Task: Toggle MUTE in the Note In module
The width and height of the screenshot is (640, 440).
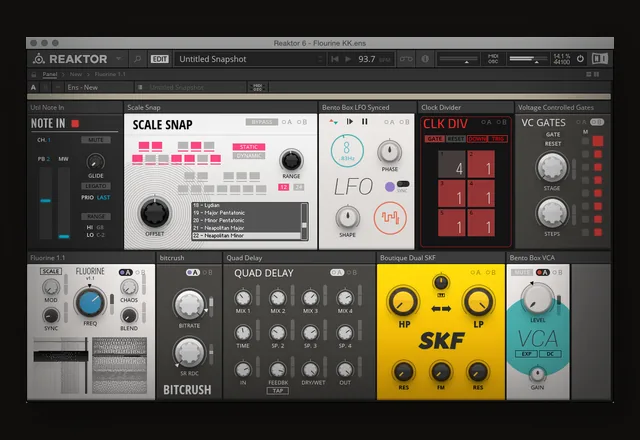Action: [x=96, y=140]
